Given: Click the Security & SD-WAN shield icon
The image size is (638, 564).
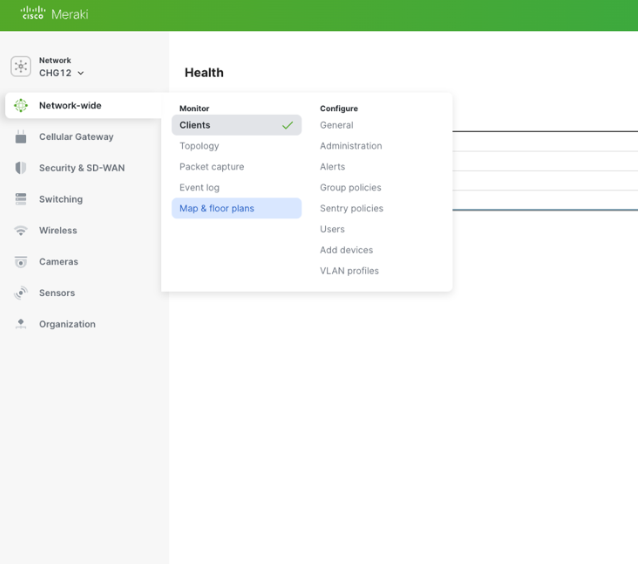Looking at the screenshot, I should [x=21, y=168].
